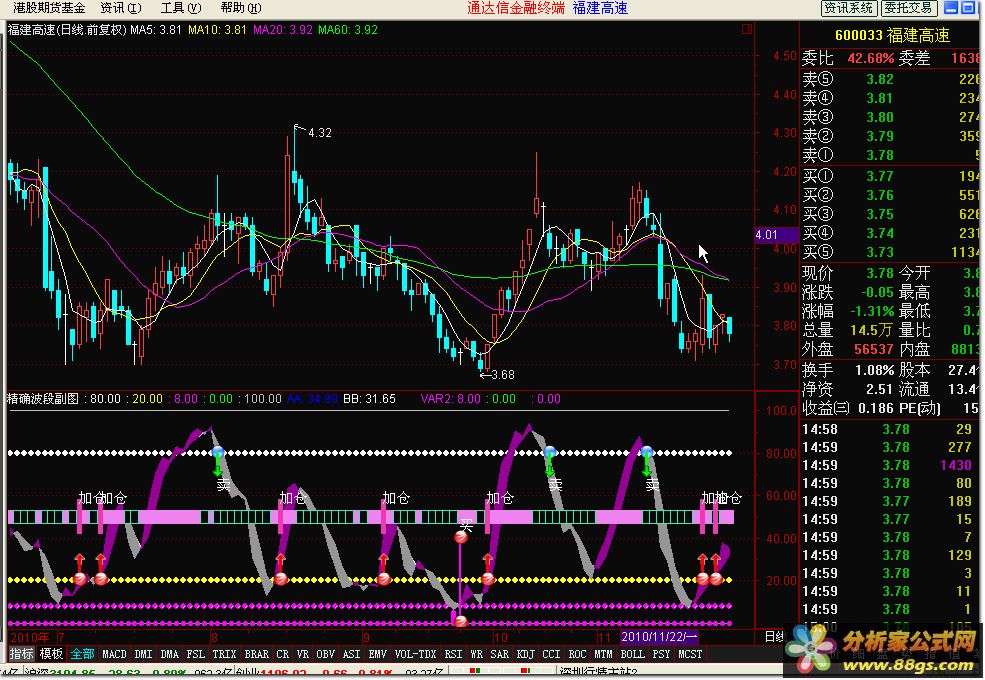Click the 2010/11/22 date marker
This screenshot has width=985, height=680.
[x=658, y=637]
